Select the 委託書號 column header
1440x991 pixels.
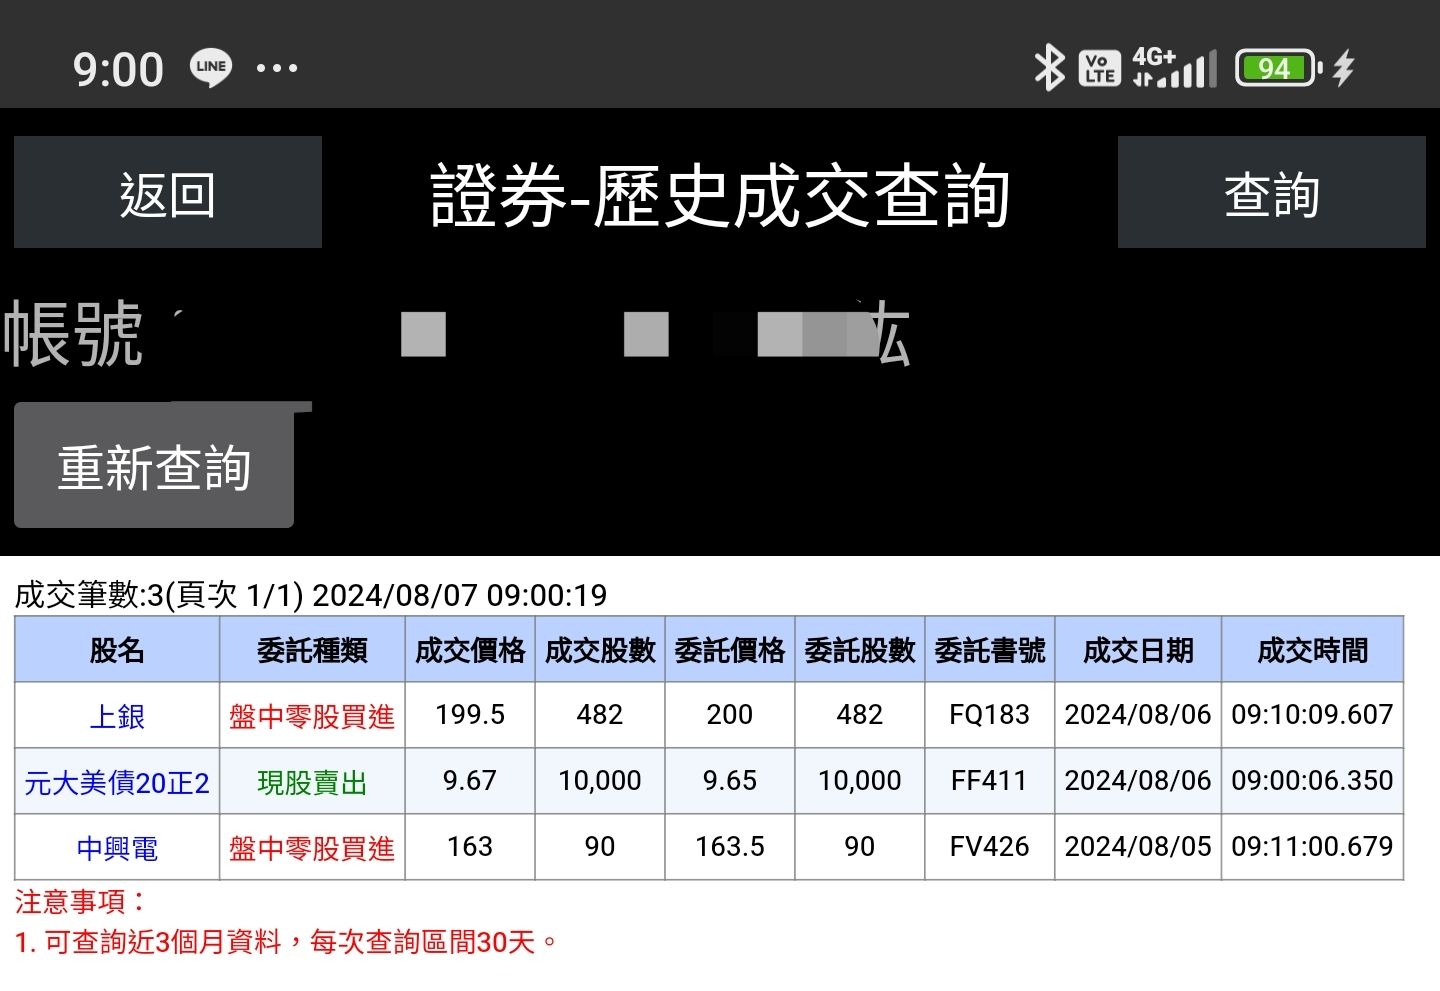[989, 649]
